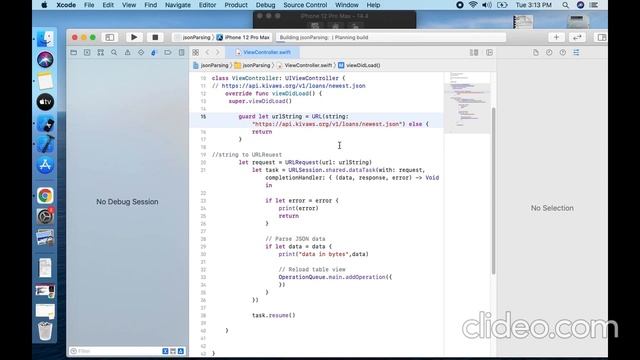Add an editor on the right
The image size is (640, 360).
point(489,52)
